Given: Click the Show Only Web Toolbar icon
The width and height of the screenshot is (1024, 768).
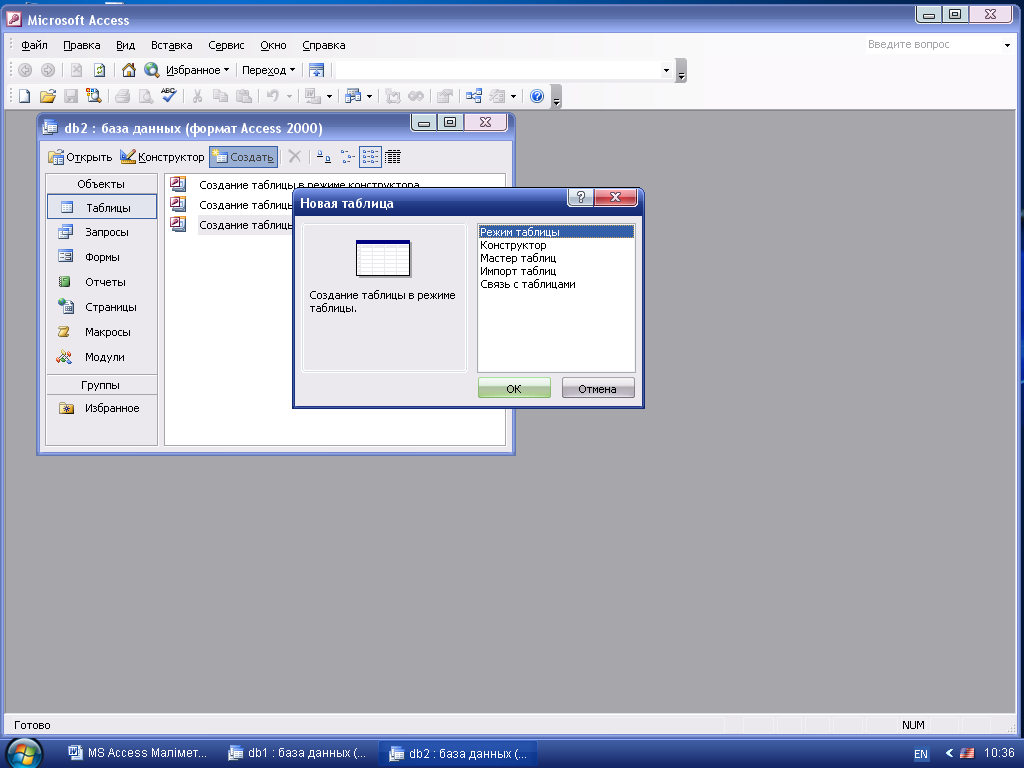Looking at the screenshot, I should click(x=317, y=70).
